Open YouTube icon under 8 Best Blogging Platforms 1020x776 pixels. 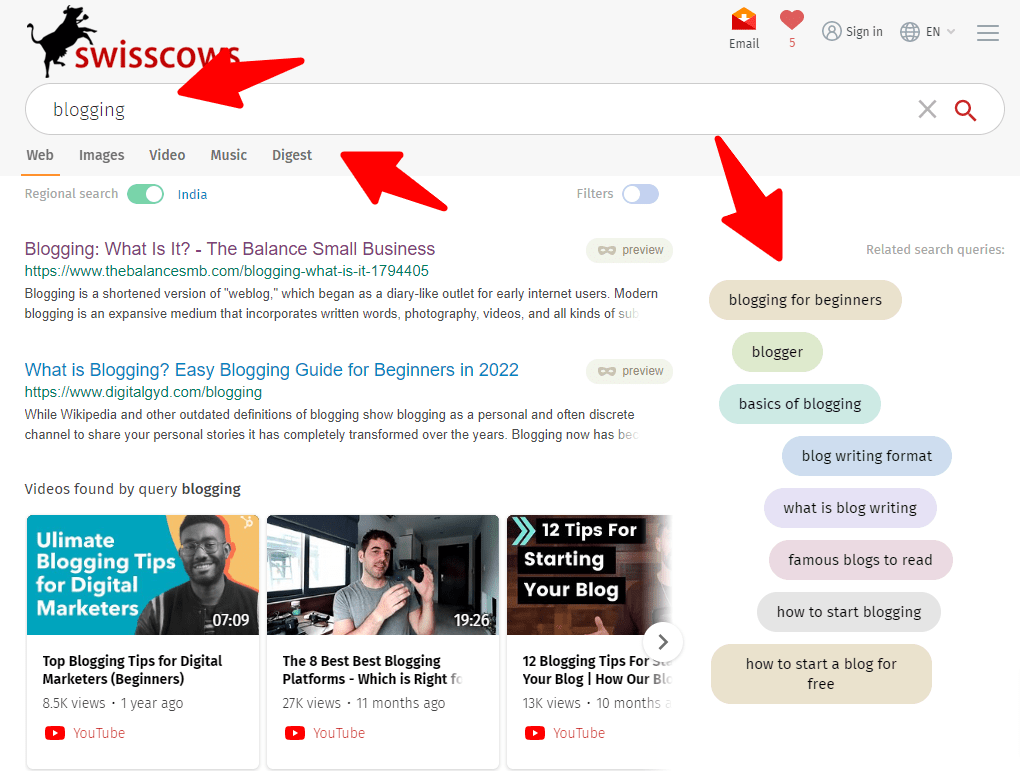click(x=295, y=733)
